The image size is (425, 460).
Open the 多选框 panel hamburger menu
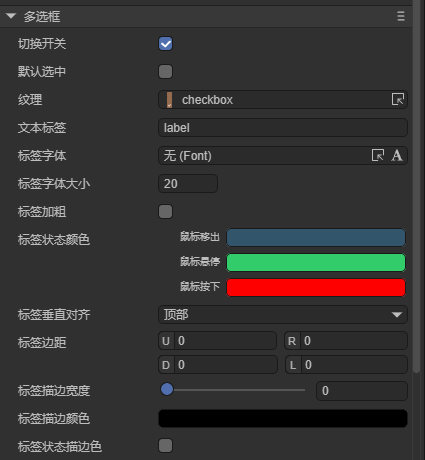click(x=401, y=16)
